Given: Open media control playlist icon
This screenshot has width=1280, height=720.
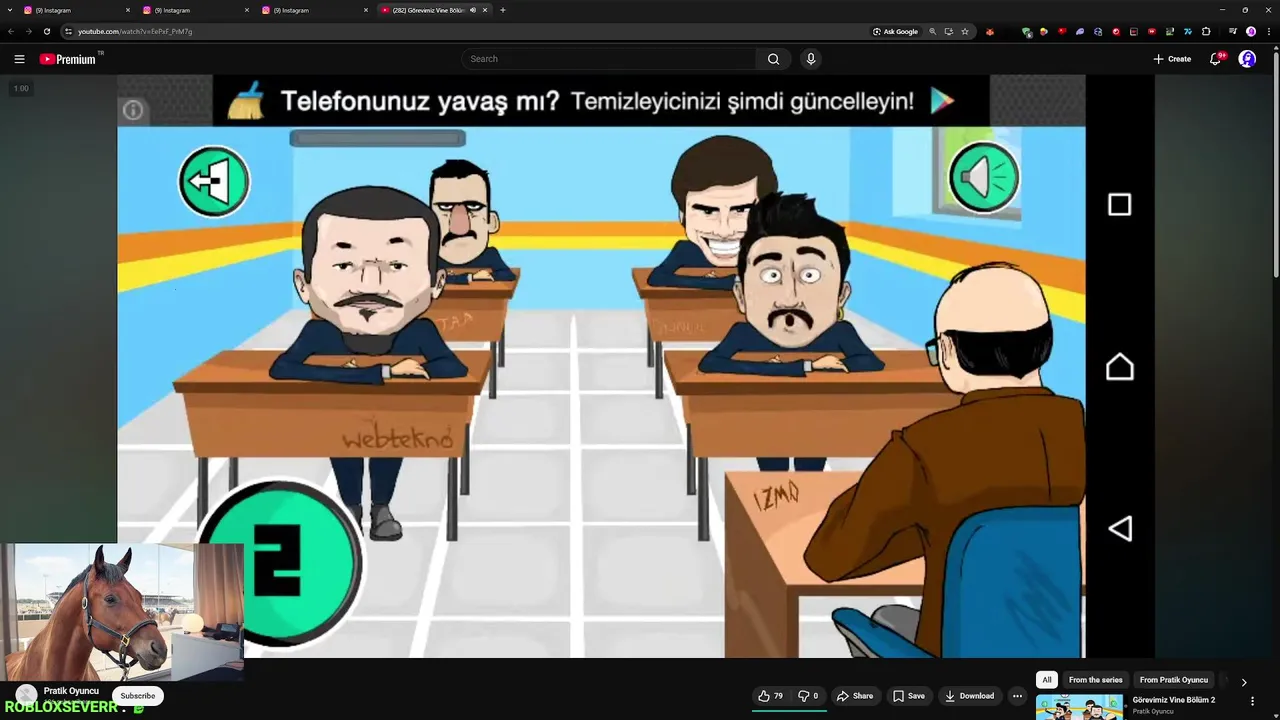Looking at the screenshot, I should point(1233,31).
